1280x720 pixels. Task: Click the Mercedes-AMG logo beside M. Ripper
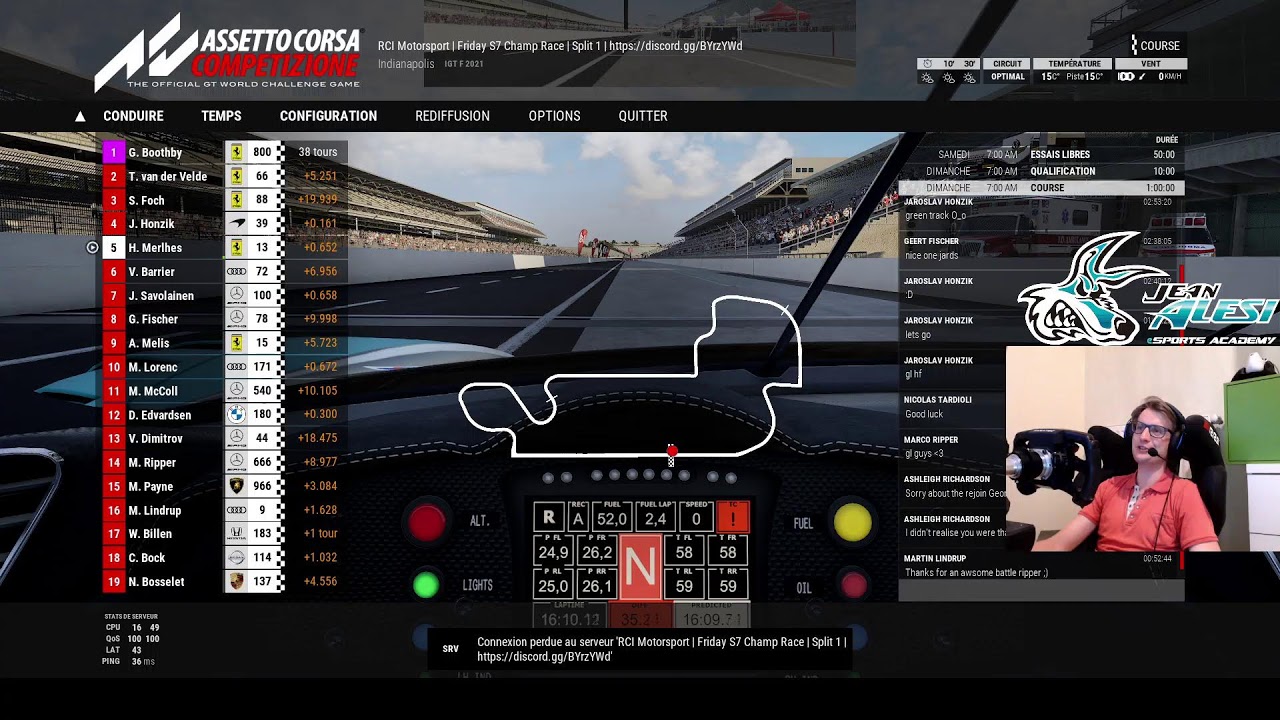pyautogui.click(x=237, y=462)
